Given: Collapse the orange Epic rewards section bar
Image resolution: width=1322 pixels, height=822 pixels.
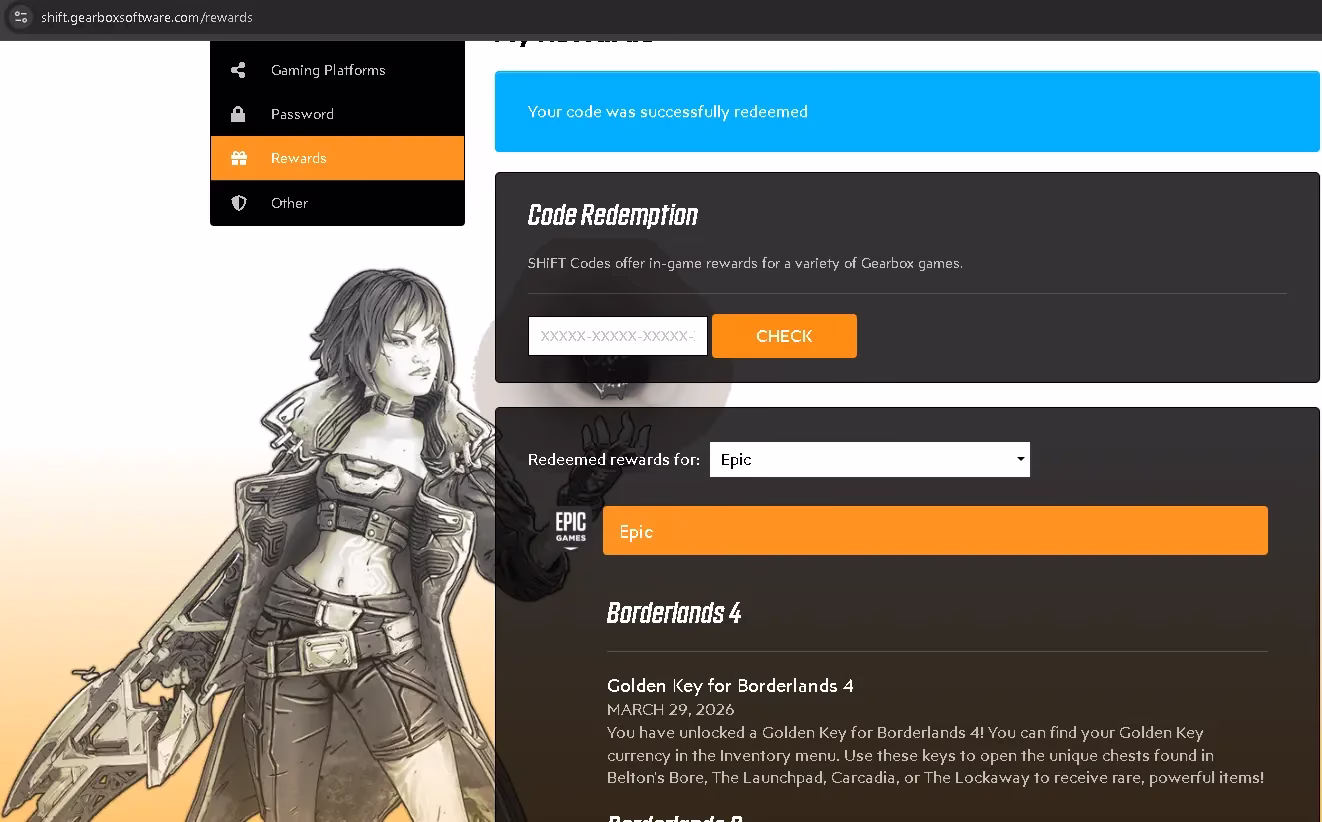Looking at the screenshot, I should (x=934, y=530).
